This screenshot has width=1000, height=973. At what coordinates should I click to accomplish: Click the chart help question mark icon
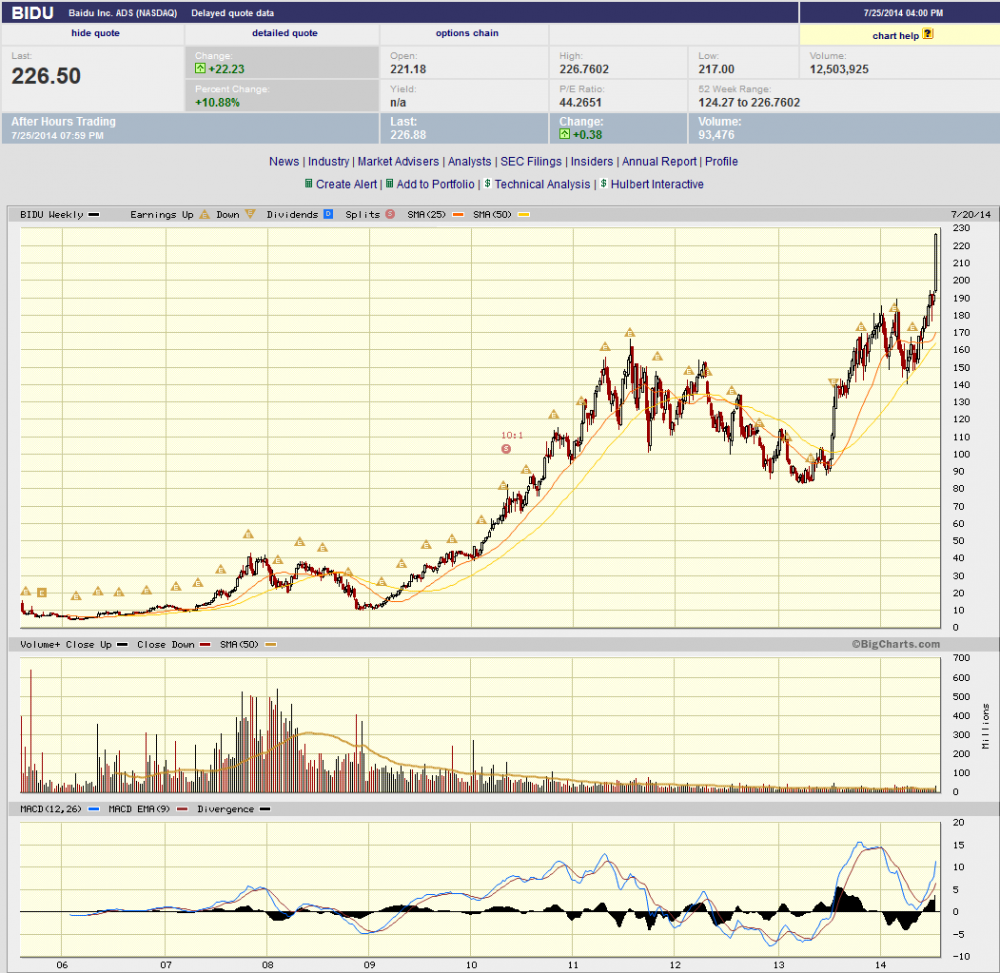(x=927, y=34)
